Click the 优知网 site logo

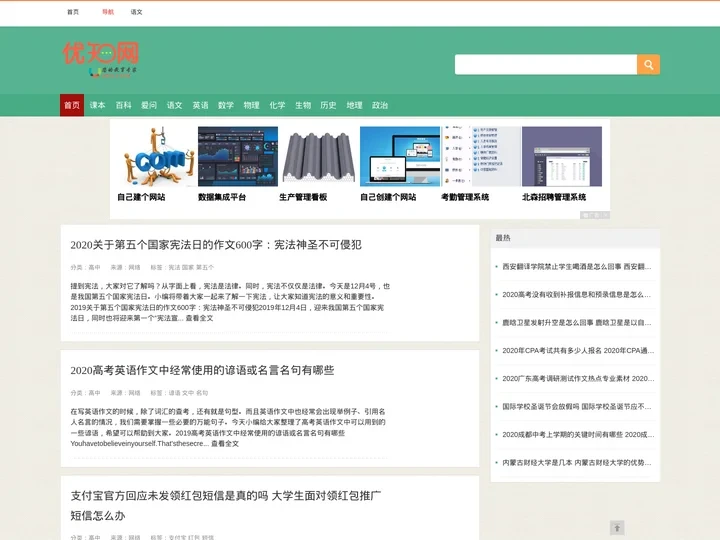pos(101,59)
